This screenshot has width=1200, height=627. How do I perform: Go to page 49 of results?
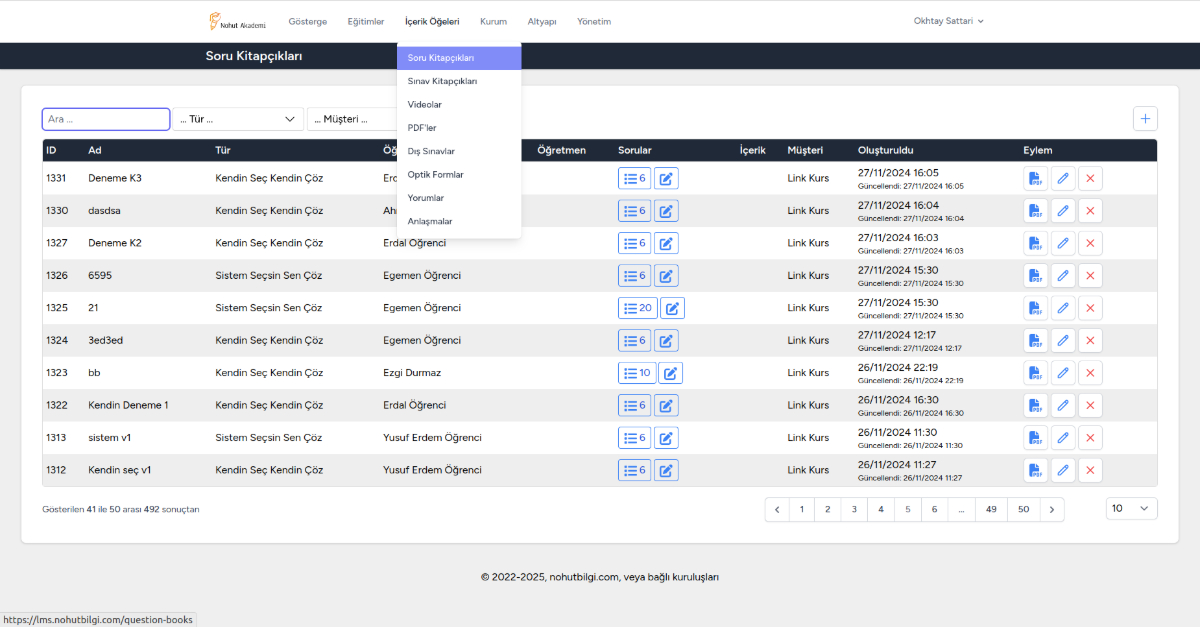pyautogui.click(x=990, y=509)
